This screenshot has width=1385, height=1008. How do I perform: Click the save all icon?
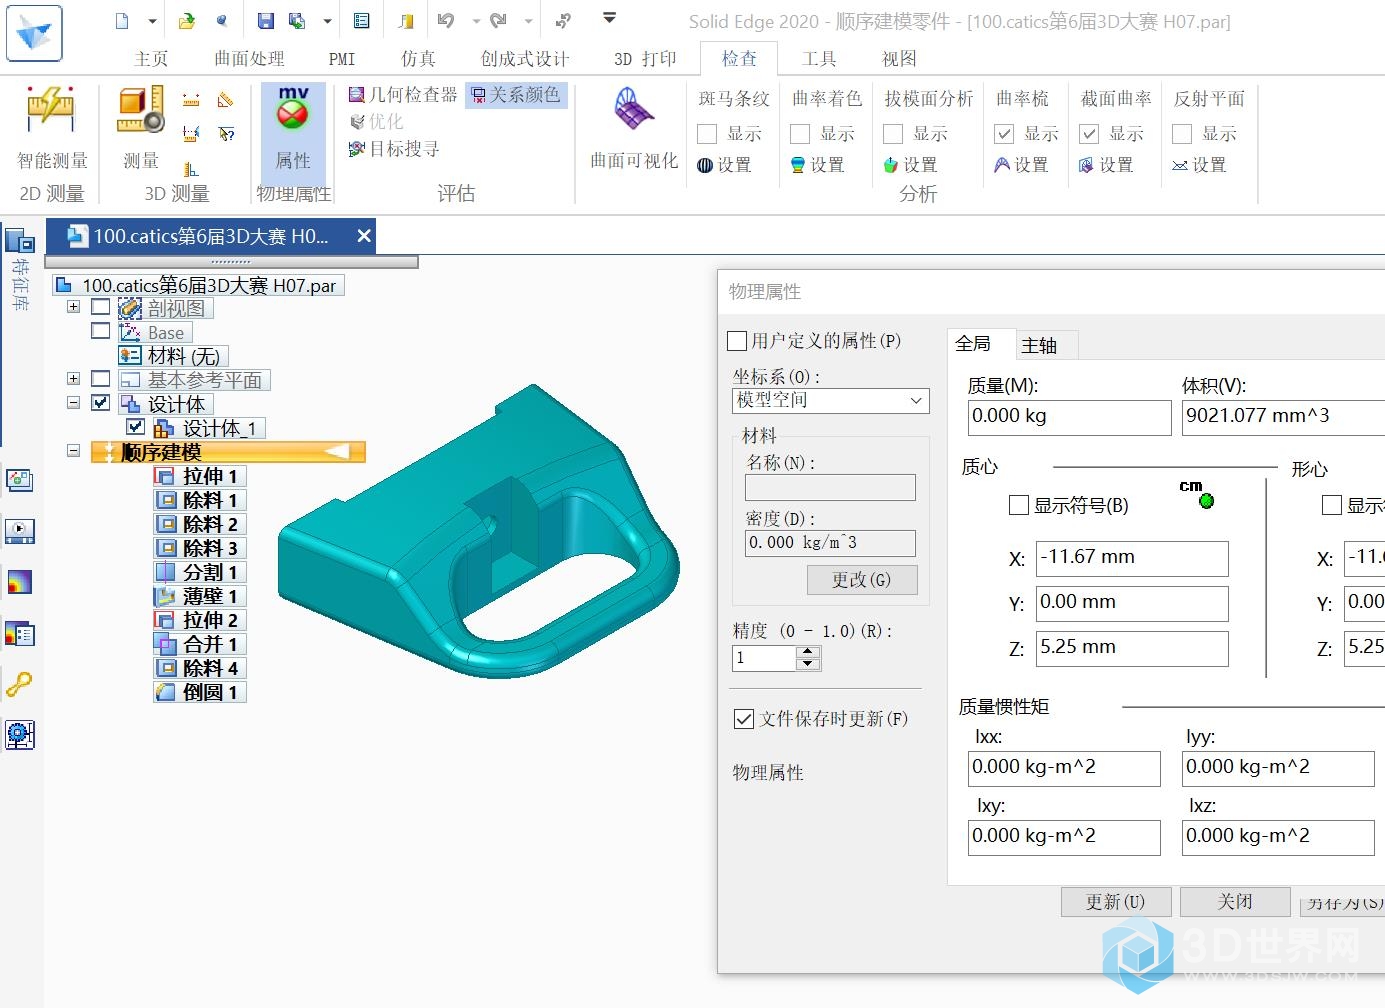tap(297, 20)
